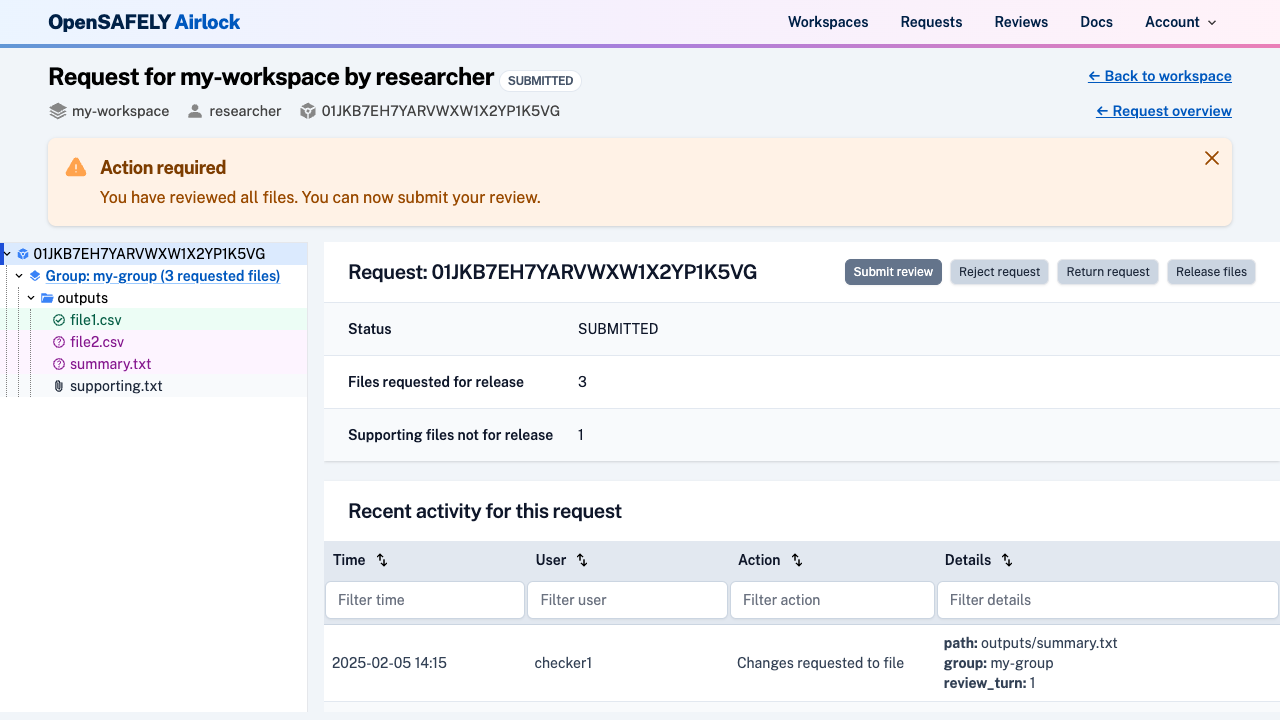Click the question status icon beside file2.csv
1280x720 pixels.
[59, 342]
